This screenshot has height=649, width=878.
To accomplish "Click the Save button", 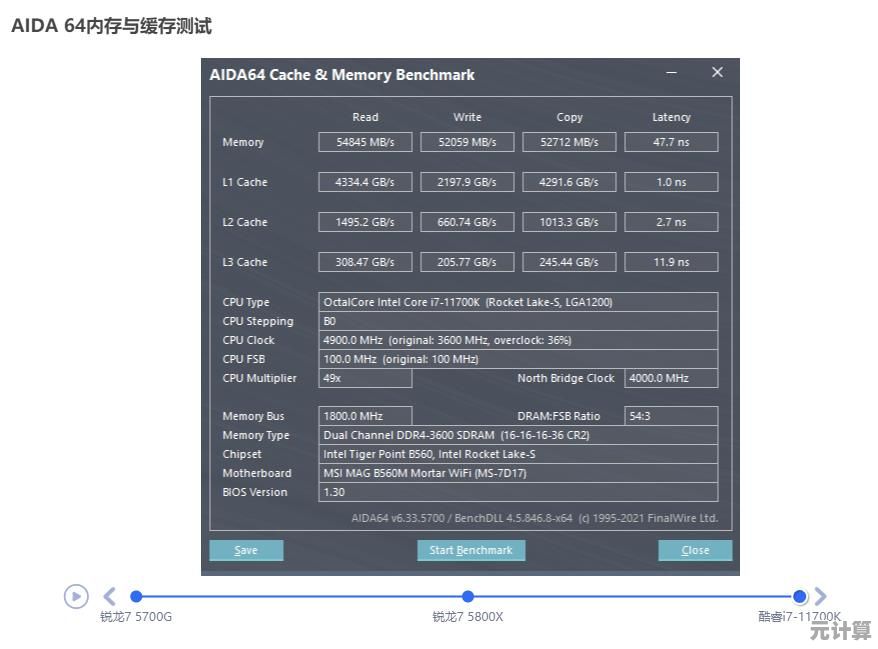I will pos(246,550).
